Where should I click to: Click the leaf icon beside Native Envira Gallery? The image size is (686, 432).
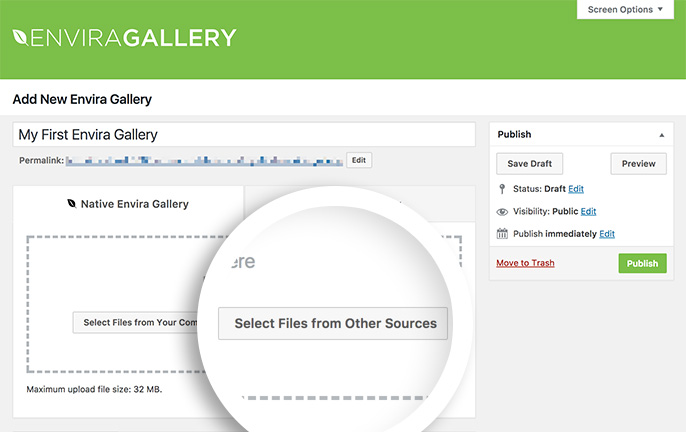(x=72, y=204)
